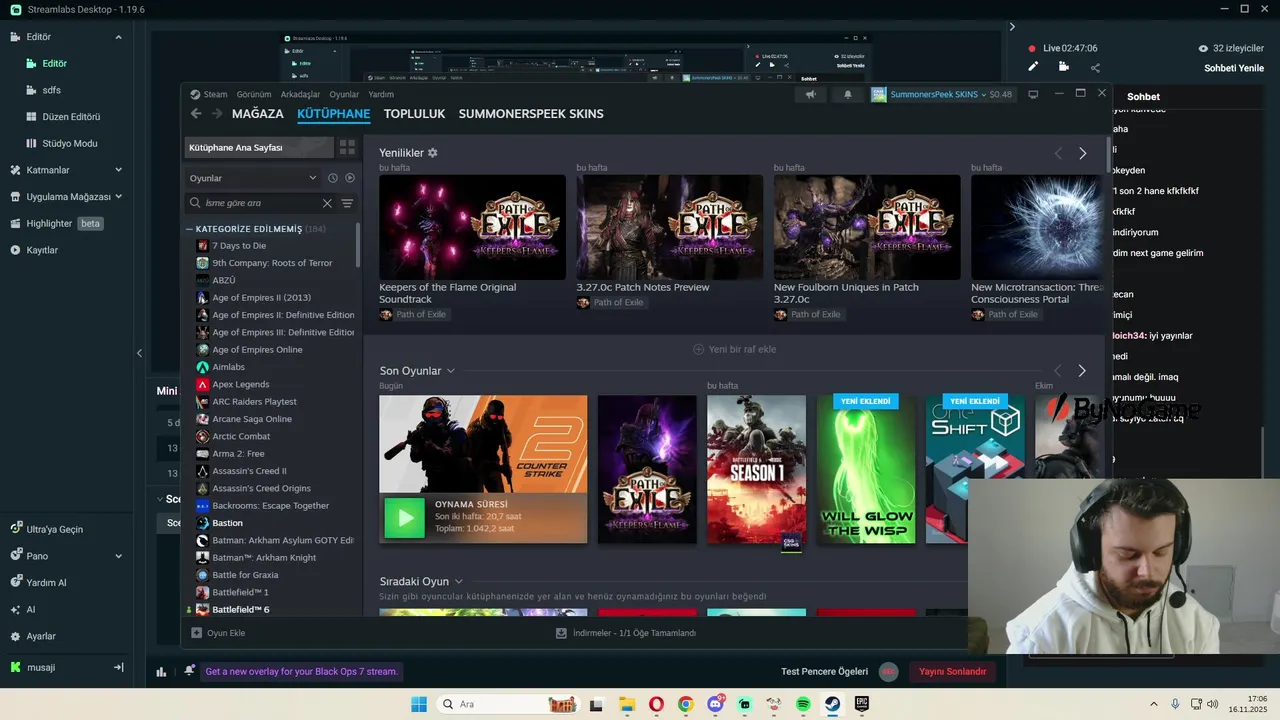Open Oyunlar menu in Steam
The height and width of the screenshot is (720, 1280).
coord(344,94)
